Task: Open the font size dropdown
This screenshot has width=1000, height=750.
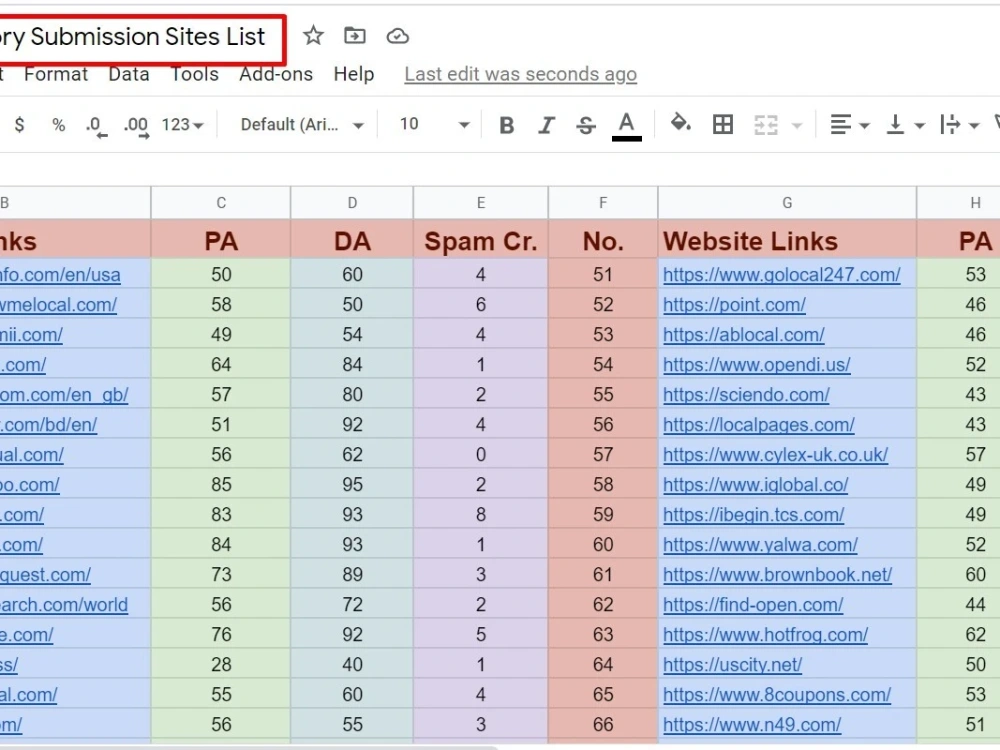Action: (x=434, y=124)
